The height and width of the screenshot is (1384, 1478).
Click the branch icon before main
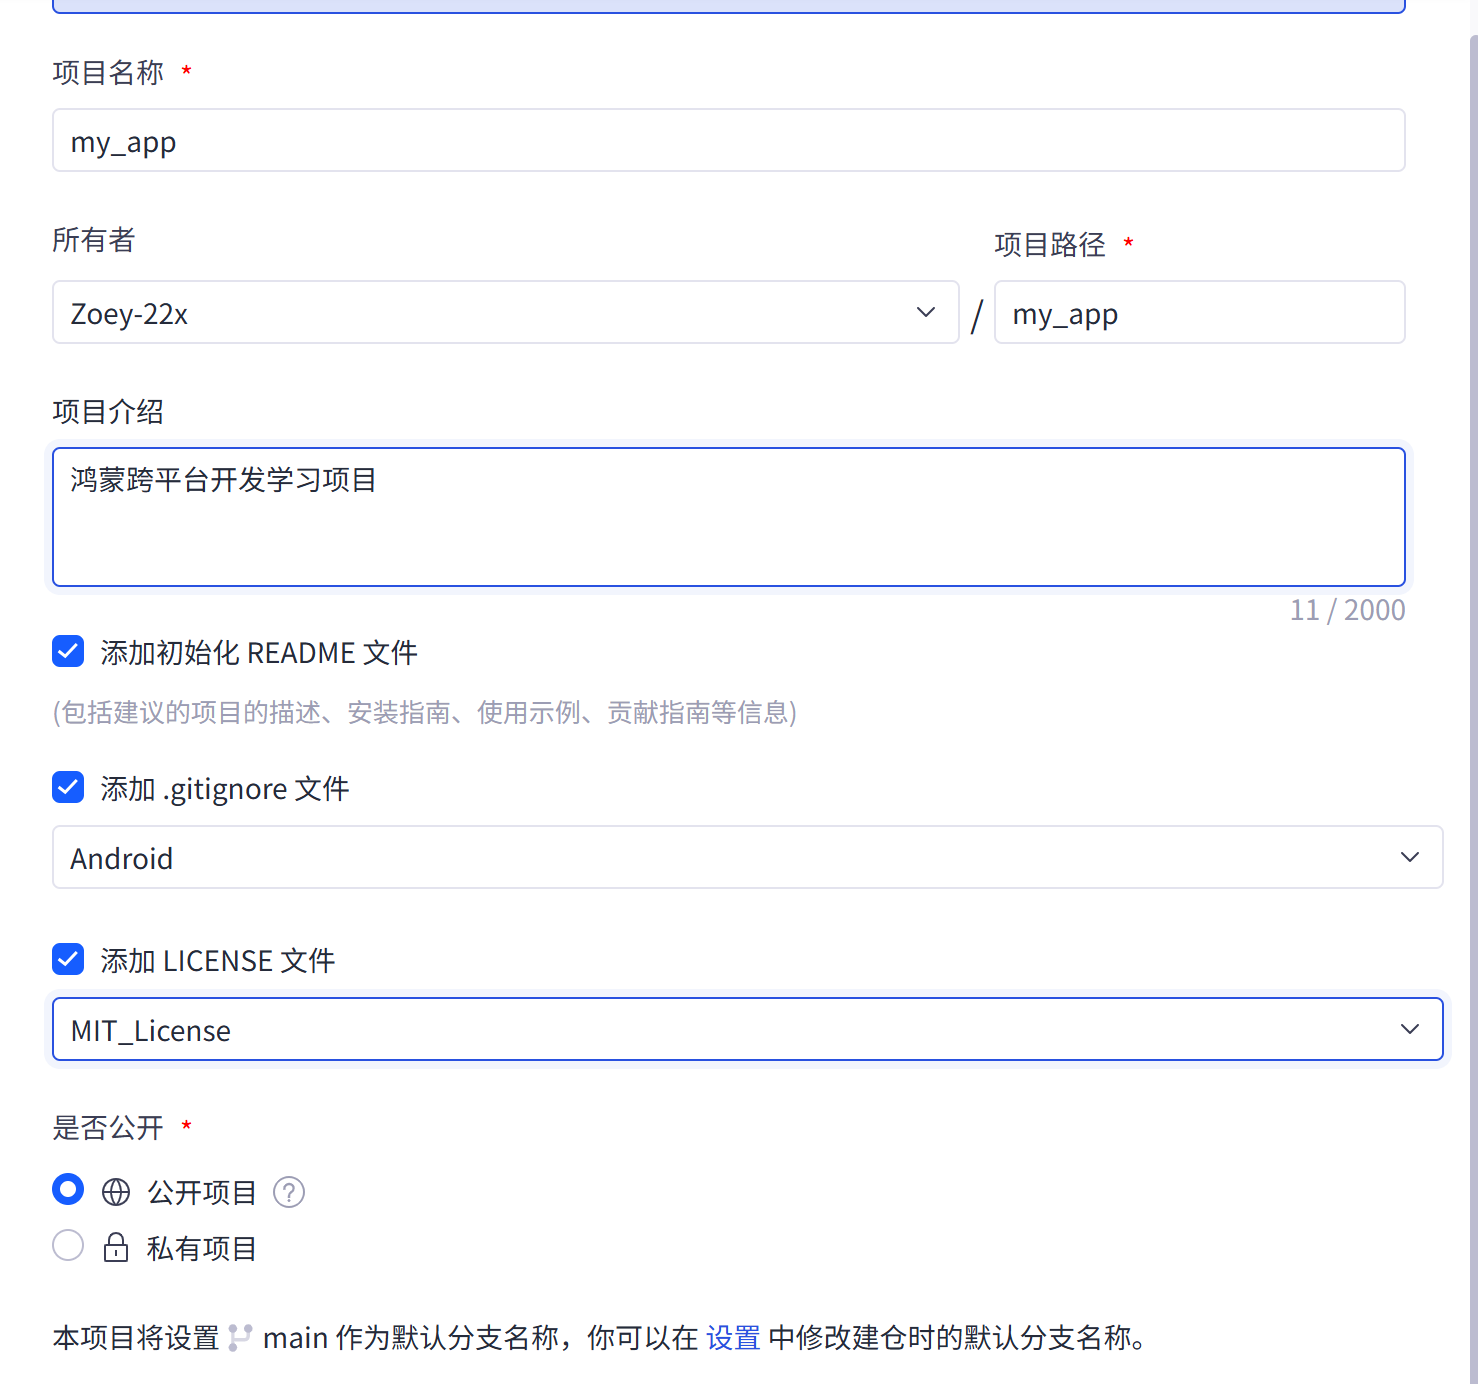[x=240, y=1337]
